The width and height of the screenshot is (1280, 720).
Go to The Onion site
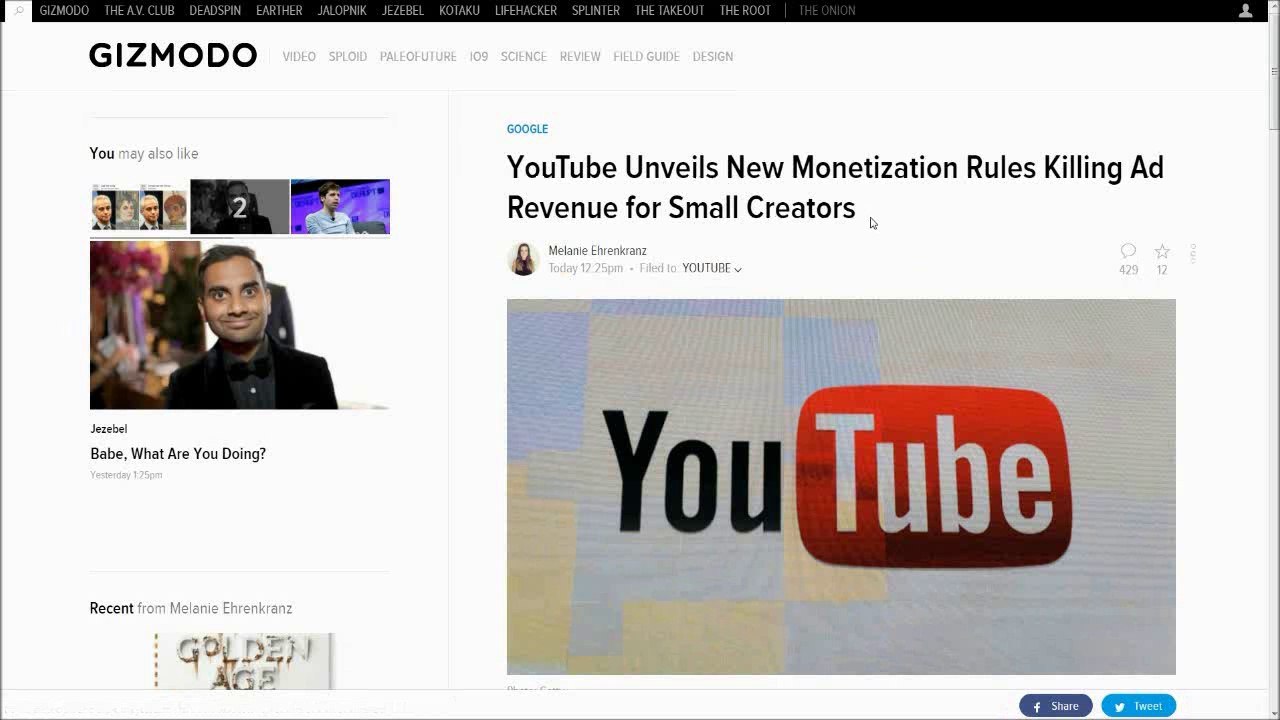click(827, 10)
